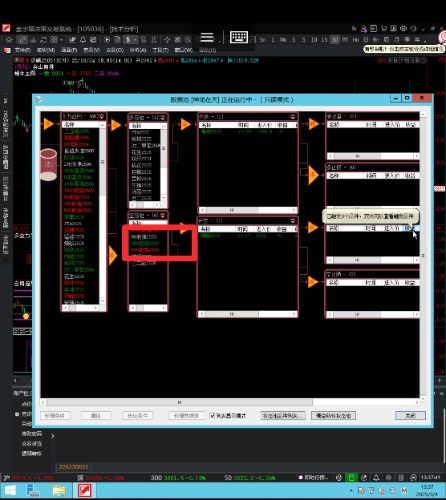Click the M input method icon in the system tray
The width and height of the screenshot is (446, 500).
[x=404, y=491]
